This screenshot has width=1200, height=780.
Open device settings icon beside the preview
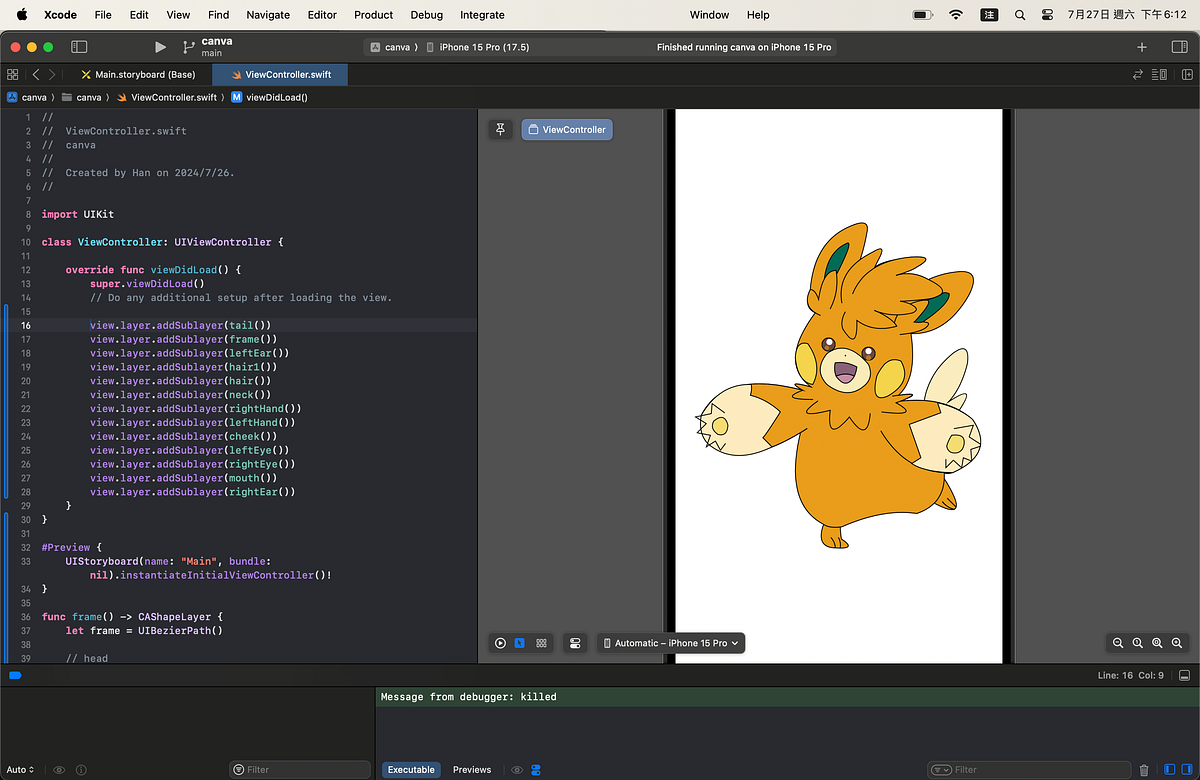pyautogui.click(x=575, y=643)
